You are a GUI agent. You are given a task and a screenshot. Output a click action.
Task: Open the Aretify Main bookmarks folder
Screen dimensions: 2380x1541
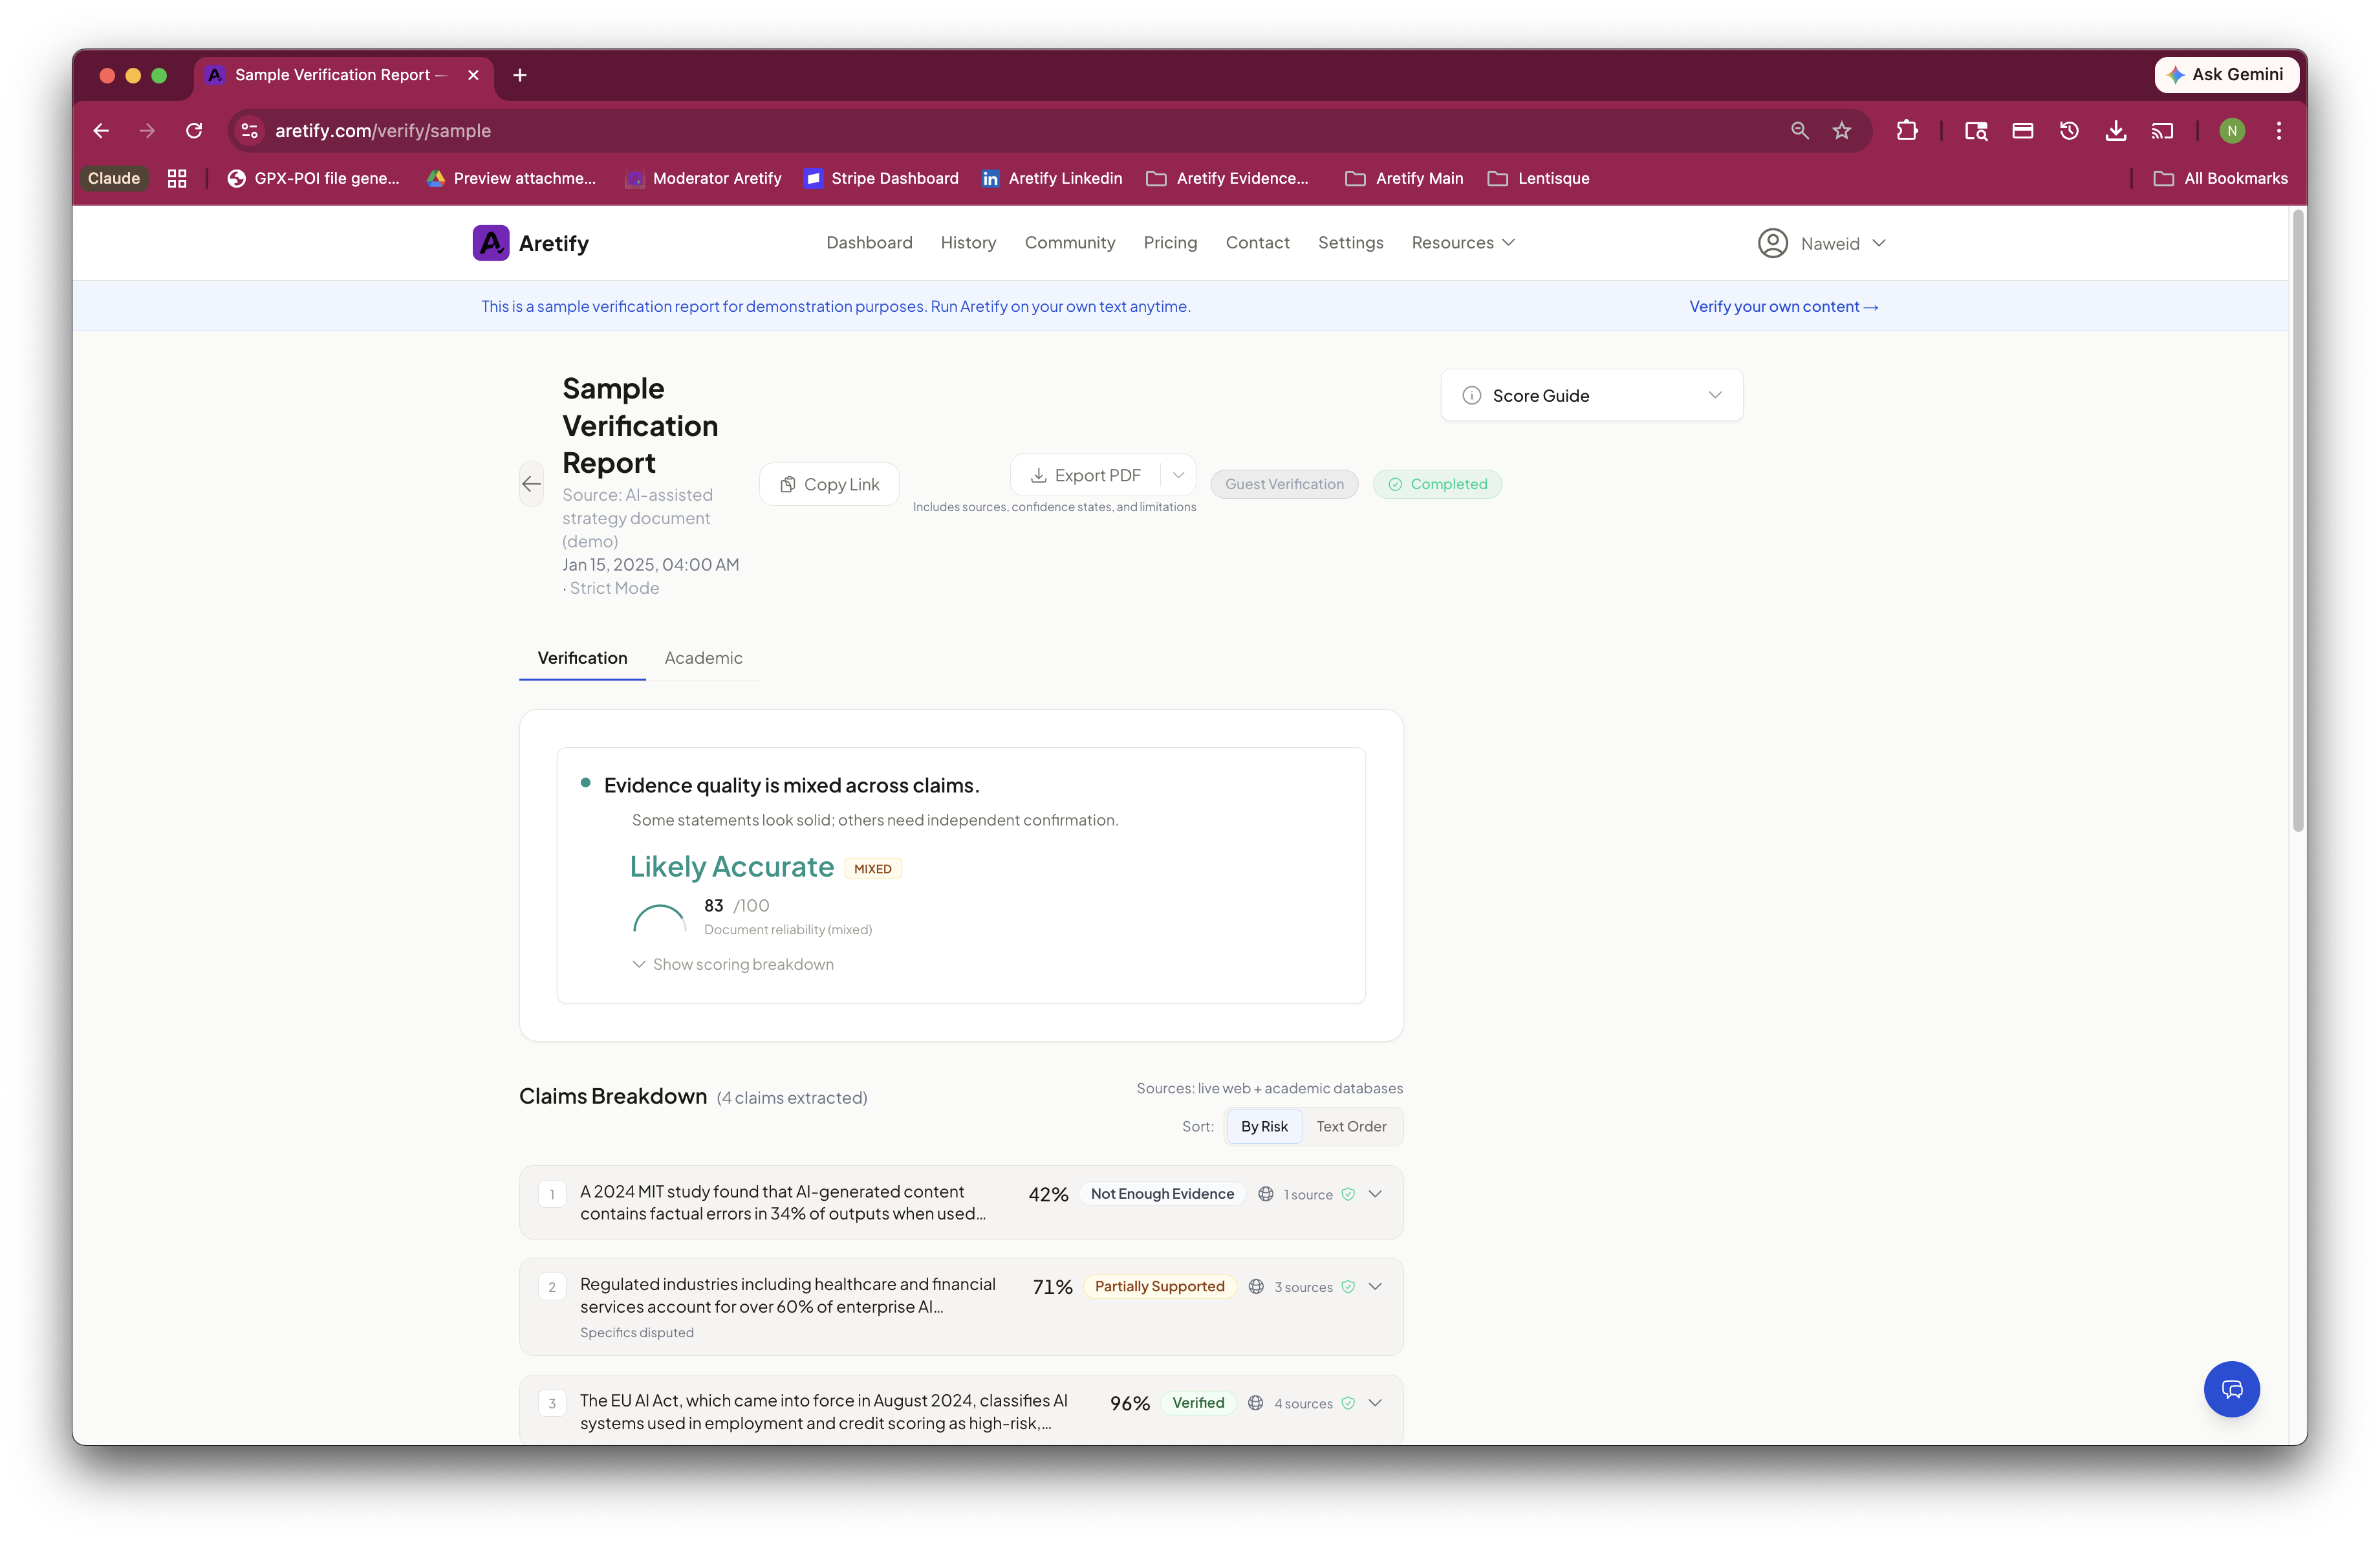click(x=1404, y=178)
